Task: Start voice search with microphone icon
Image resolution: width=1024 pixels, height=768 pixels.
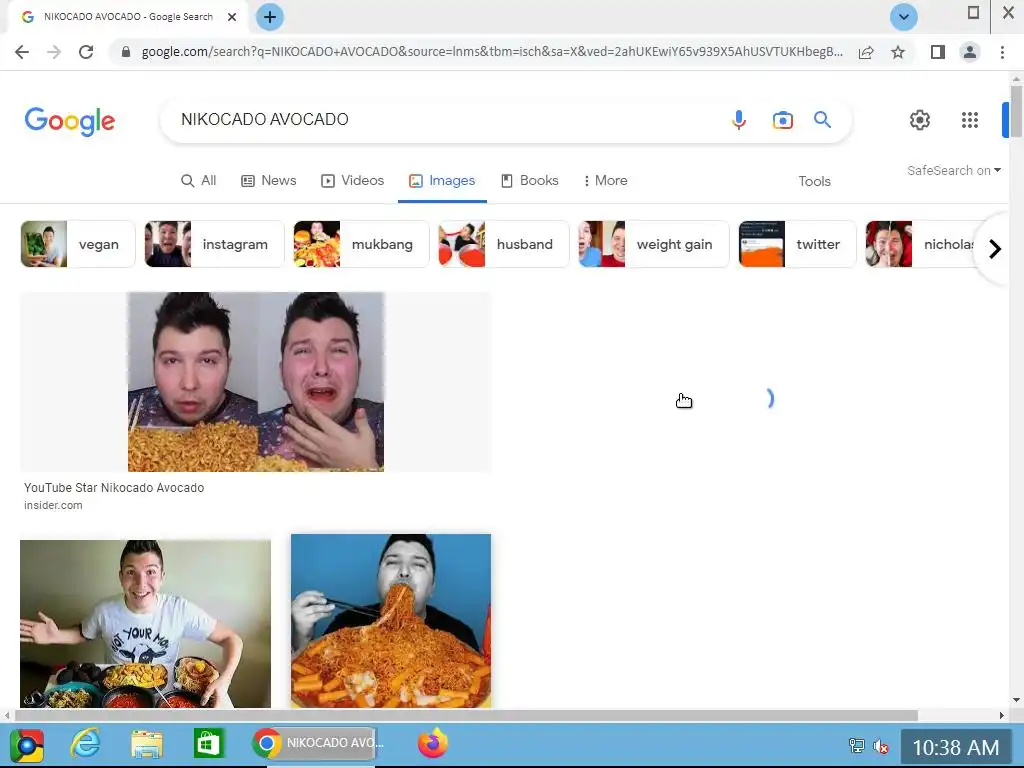Action: coord(739,120)
